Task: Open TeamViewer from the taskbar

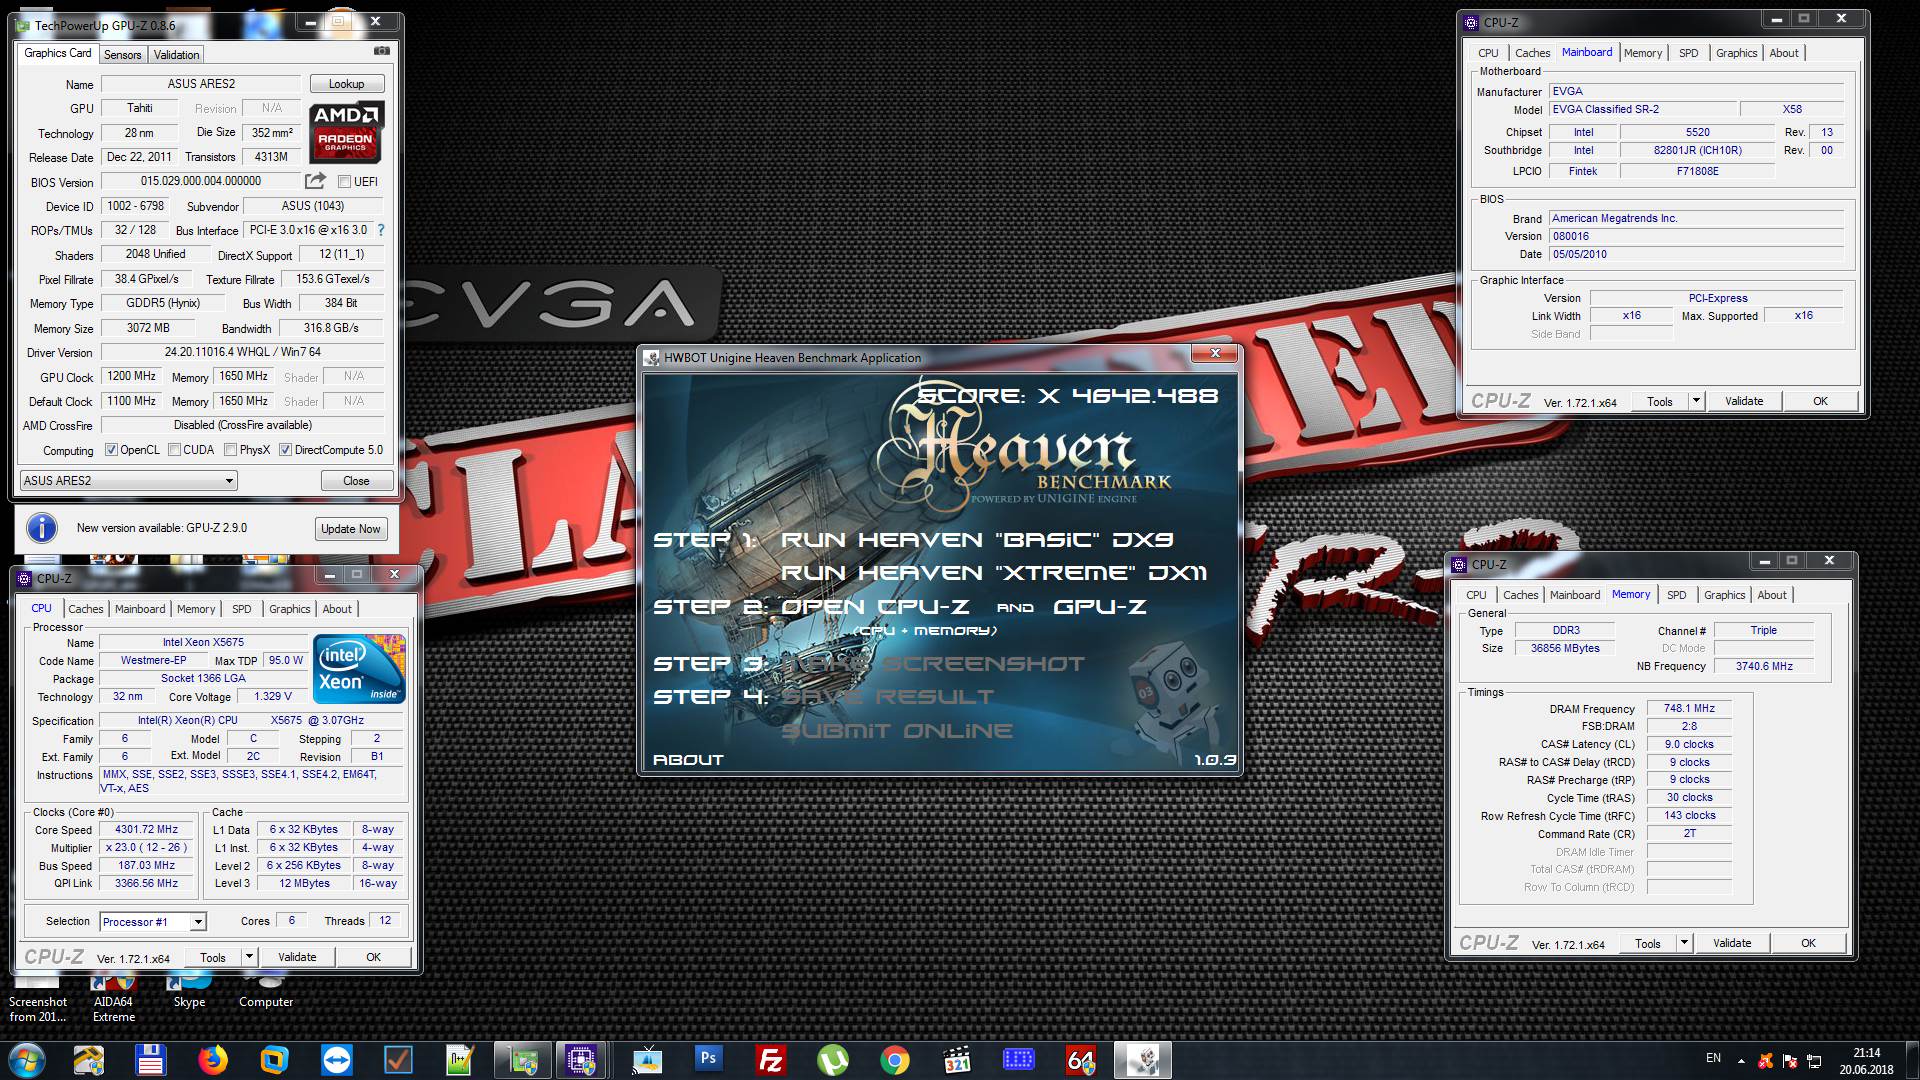Action: click(x=336, y=1060)
